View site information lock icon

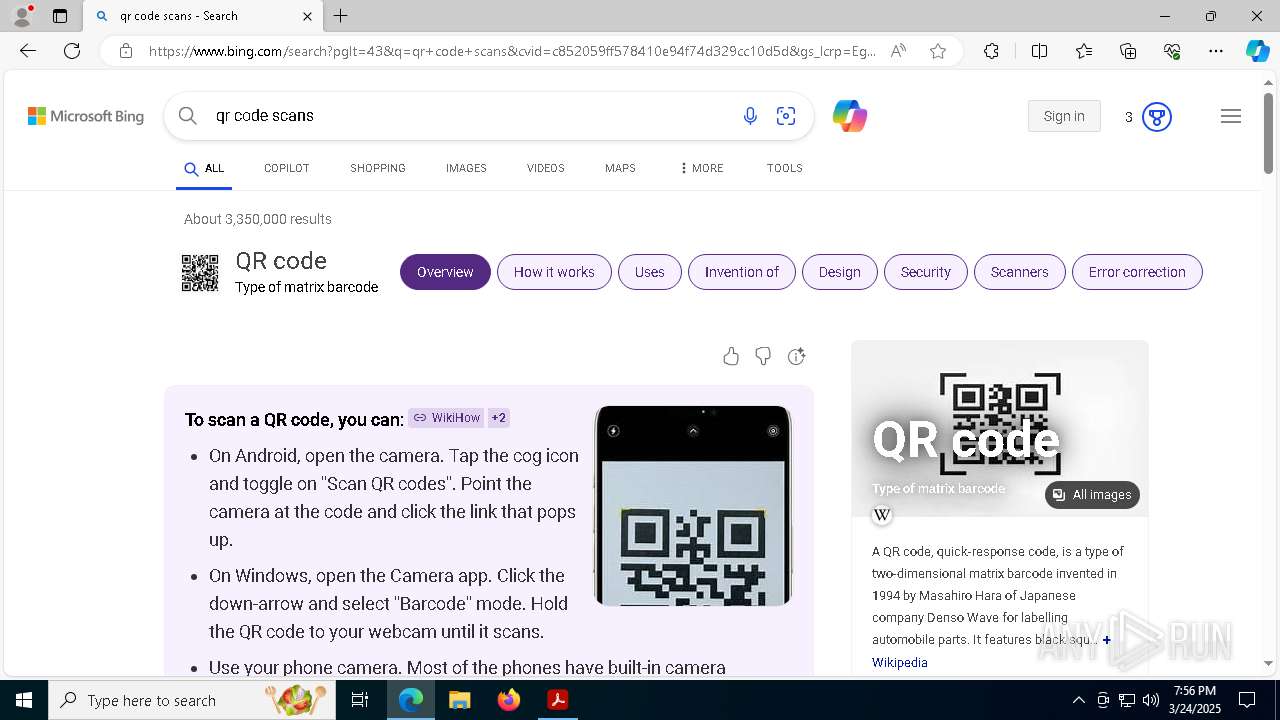(x=125, y=51)
